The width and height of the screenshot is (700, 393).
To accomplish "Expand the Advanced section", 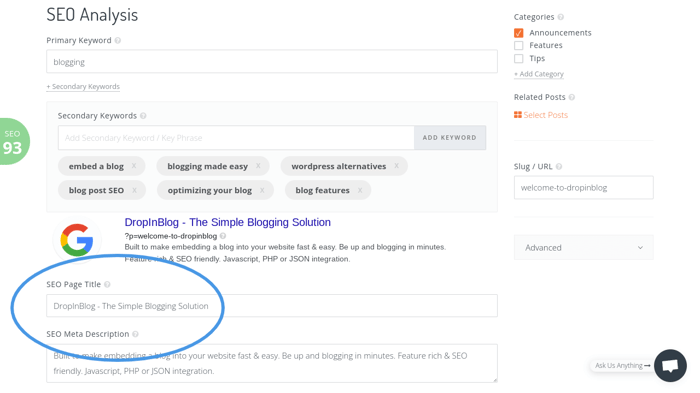I will (583, 247).
